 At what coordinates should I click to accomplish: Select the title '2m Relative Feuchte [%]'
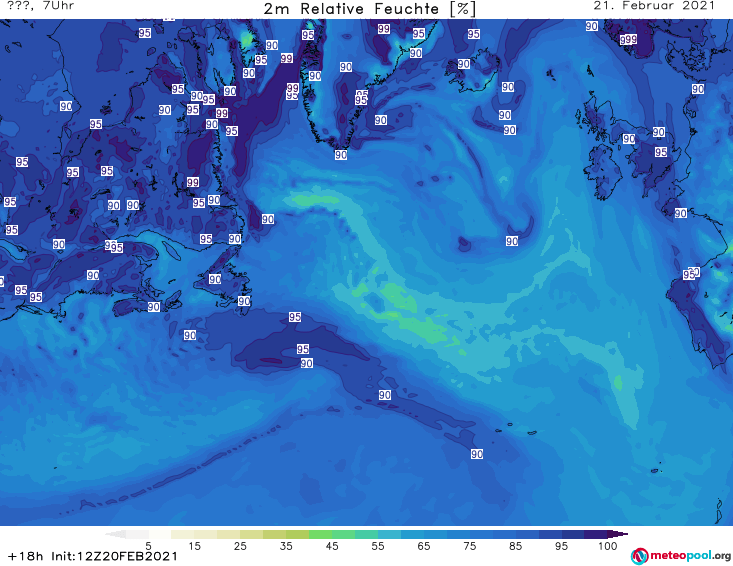point(370,9)
